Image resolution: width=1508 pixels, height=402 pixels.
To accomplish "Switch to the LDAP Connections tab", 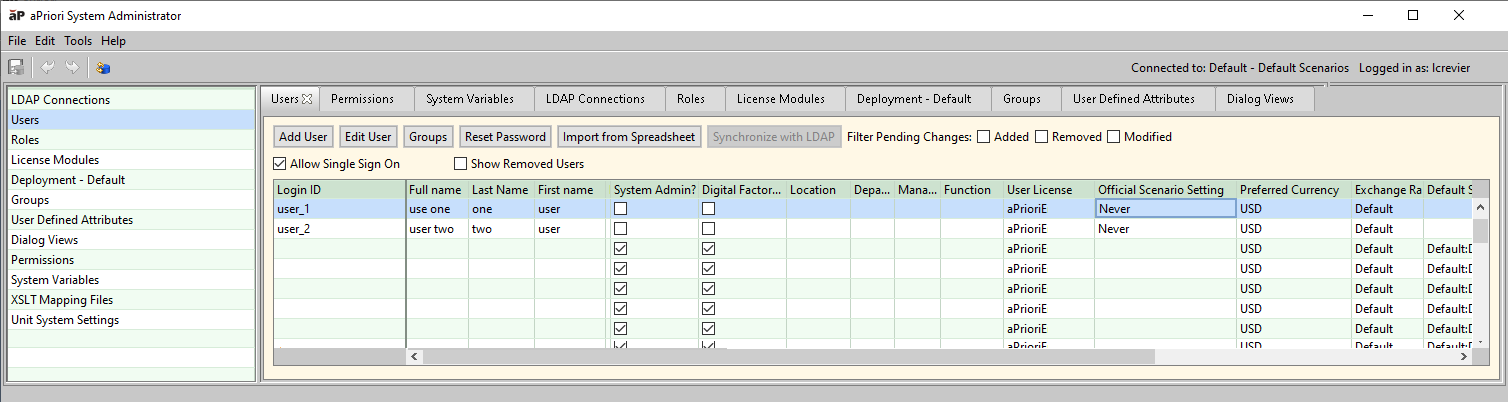I will [599, 99].
